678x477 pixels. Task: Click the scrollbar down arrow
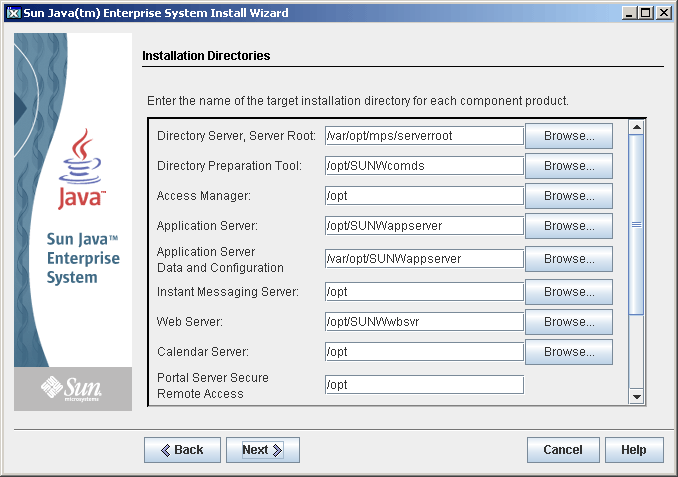coord(636,396)
